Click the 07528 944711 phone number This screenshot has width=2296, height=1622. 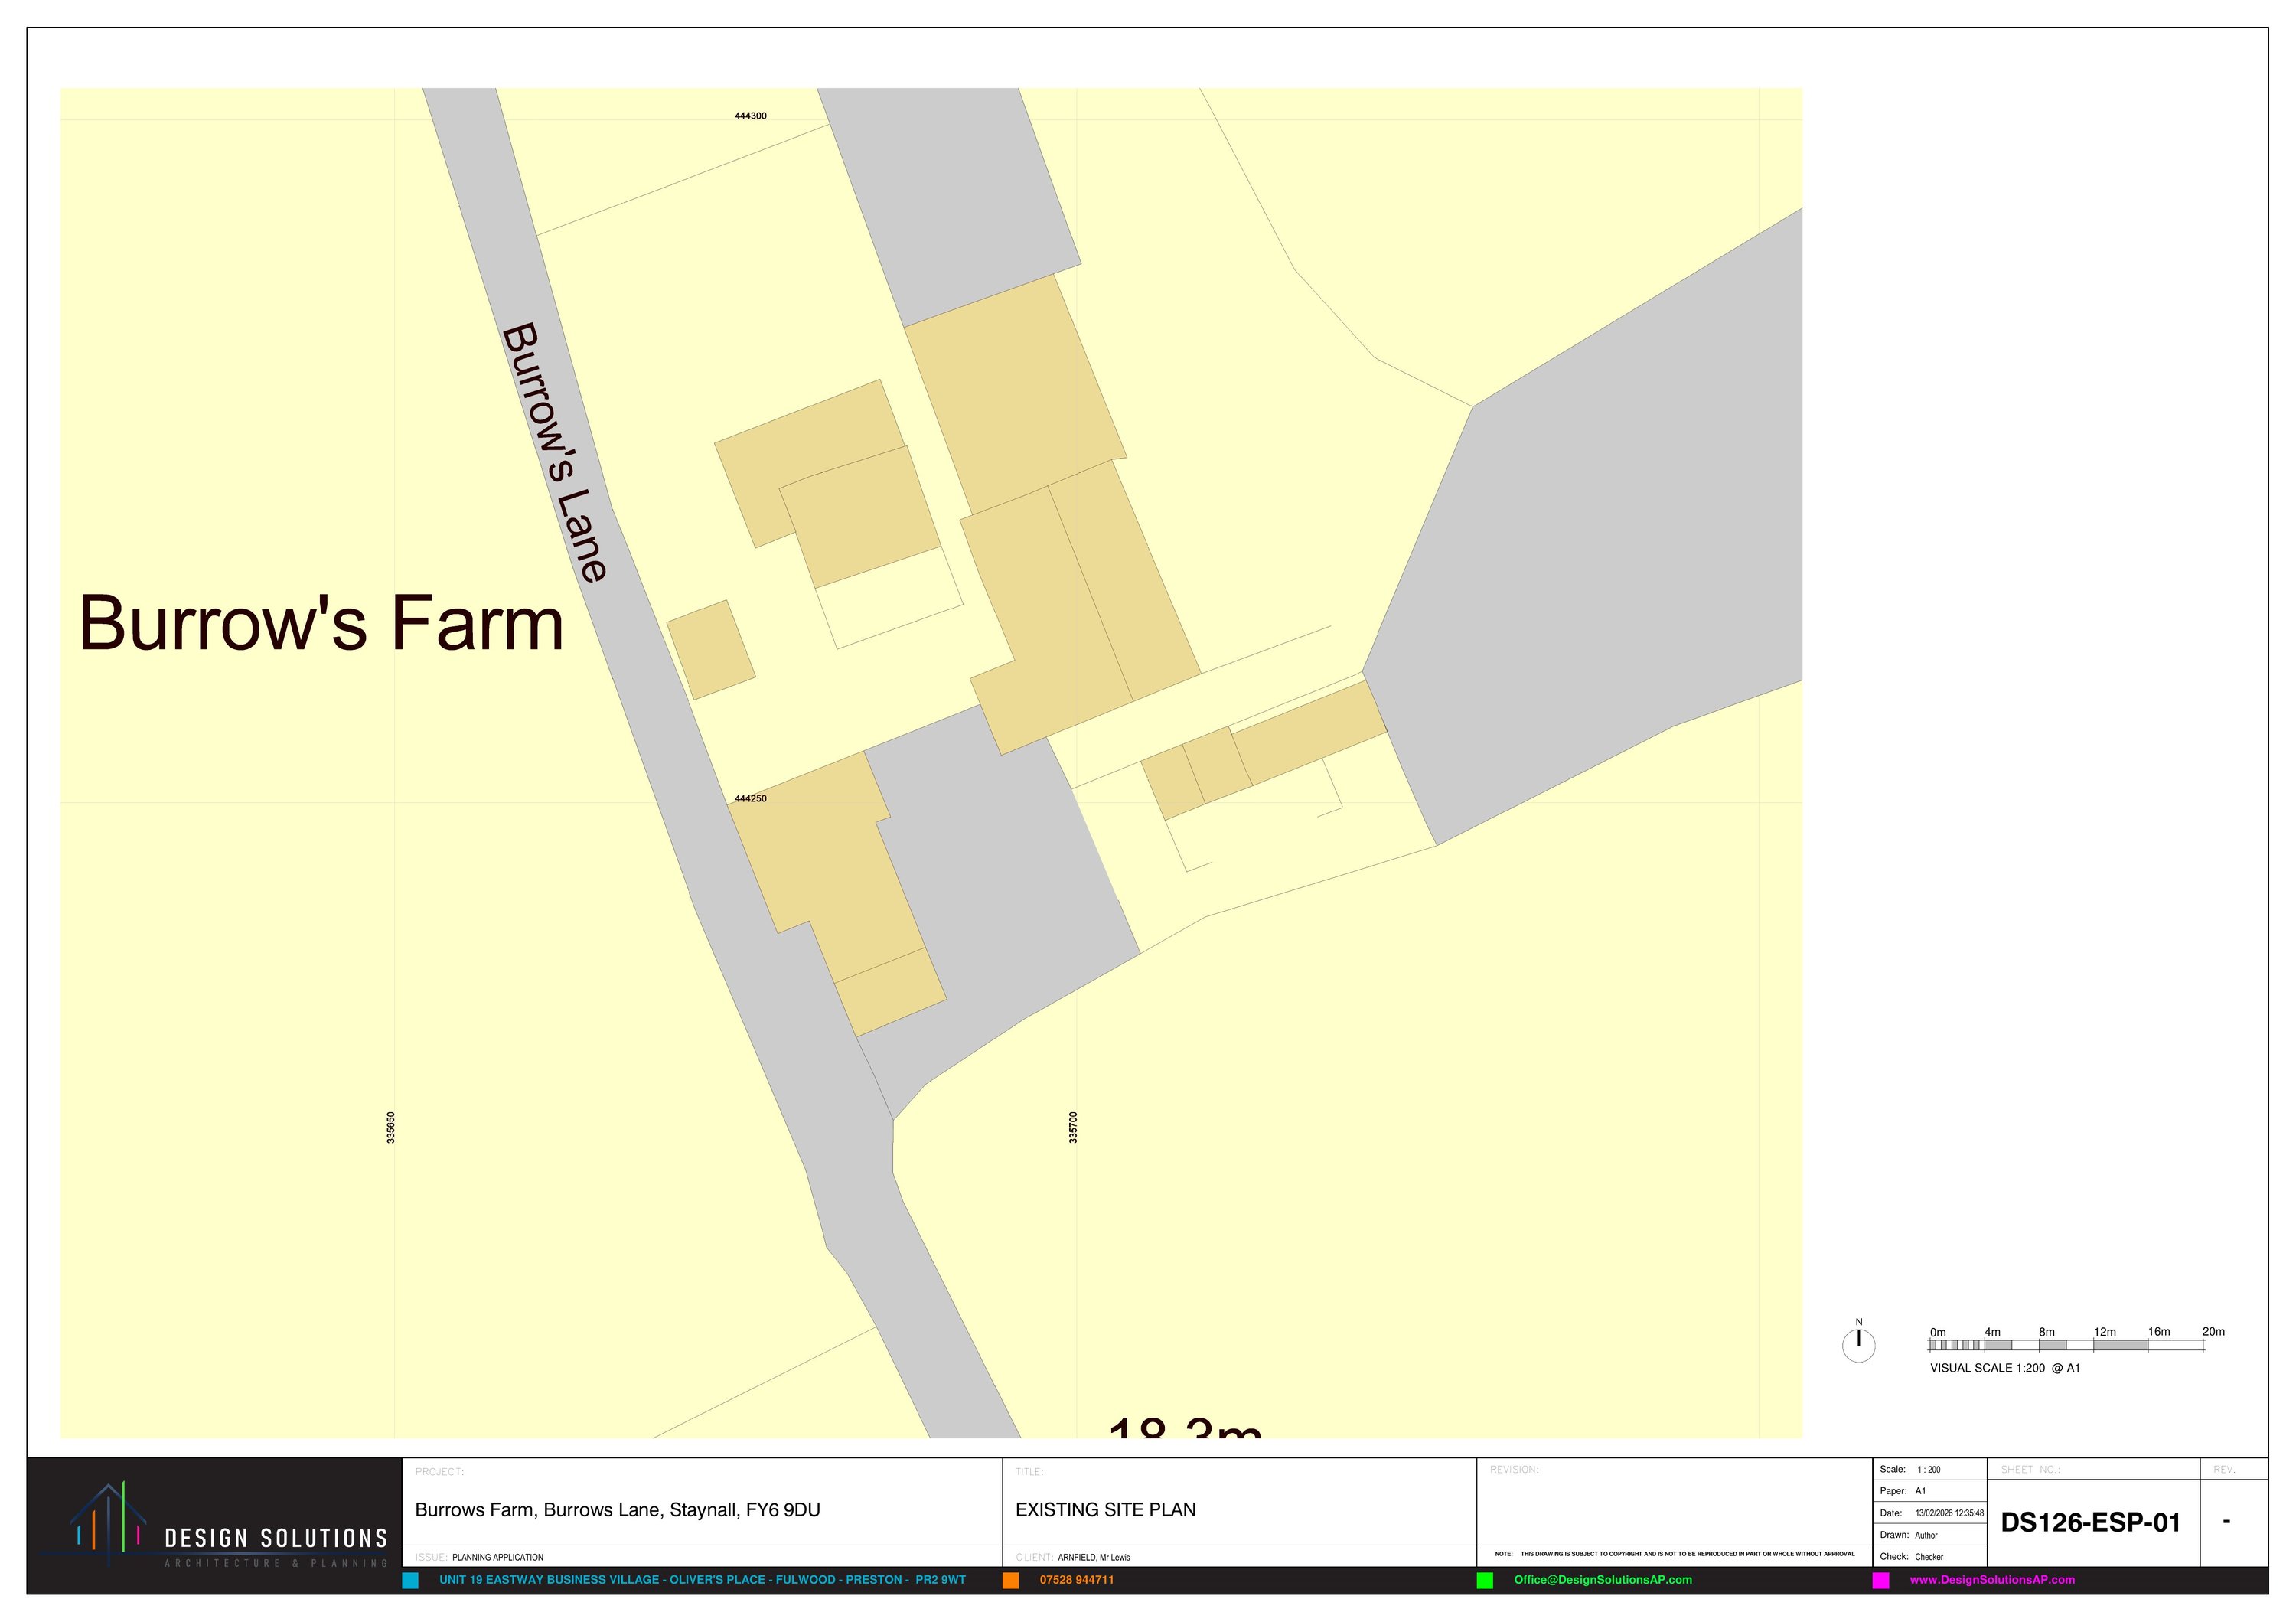coord(1076,1580)
